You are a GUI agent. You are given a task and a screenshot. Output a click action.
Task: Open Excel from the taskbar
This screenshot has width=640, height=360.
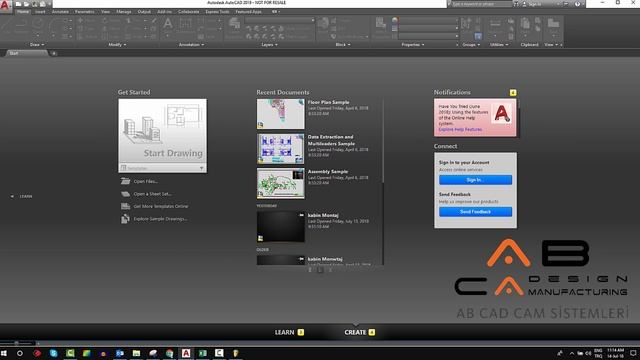point(202,353)
